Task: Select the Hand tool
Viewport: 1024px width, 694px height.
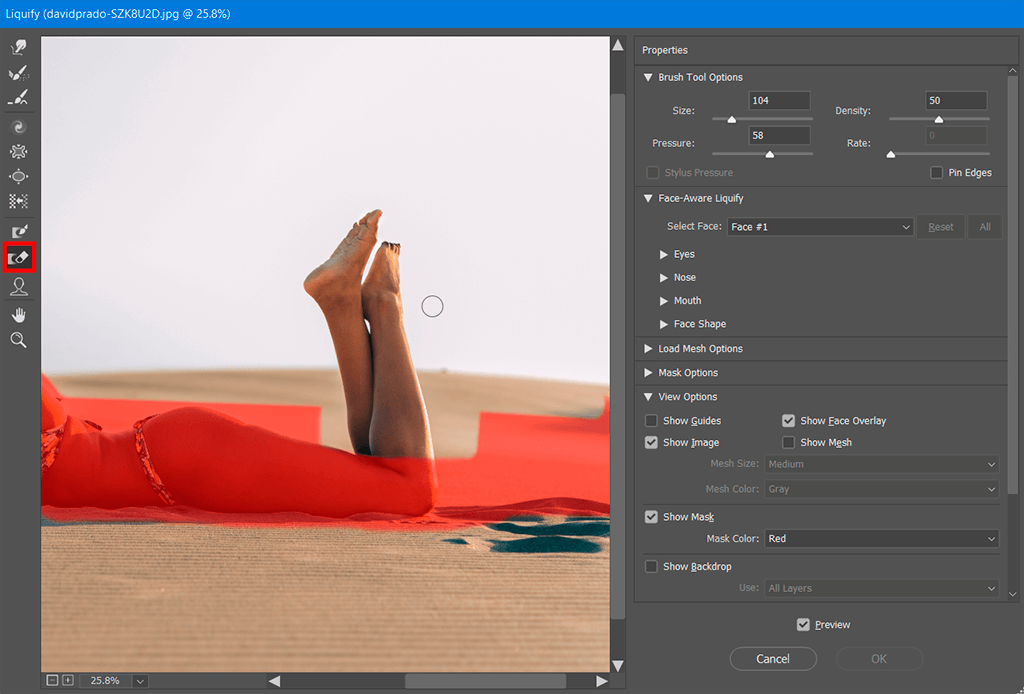Action: (18, 315)
